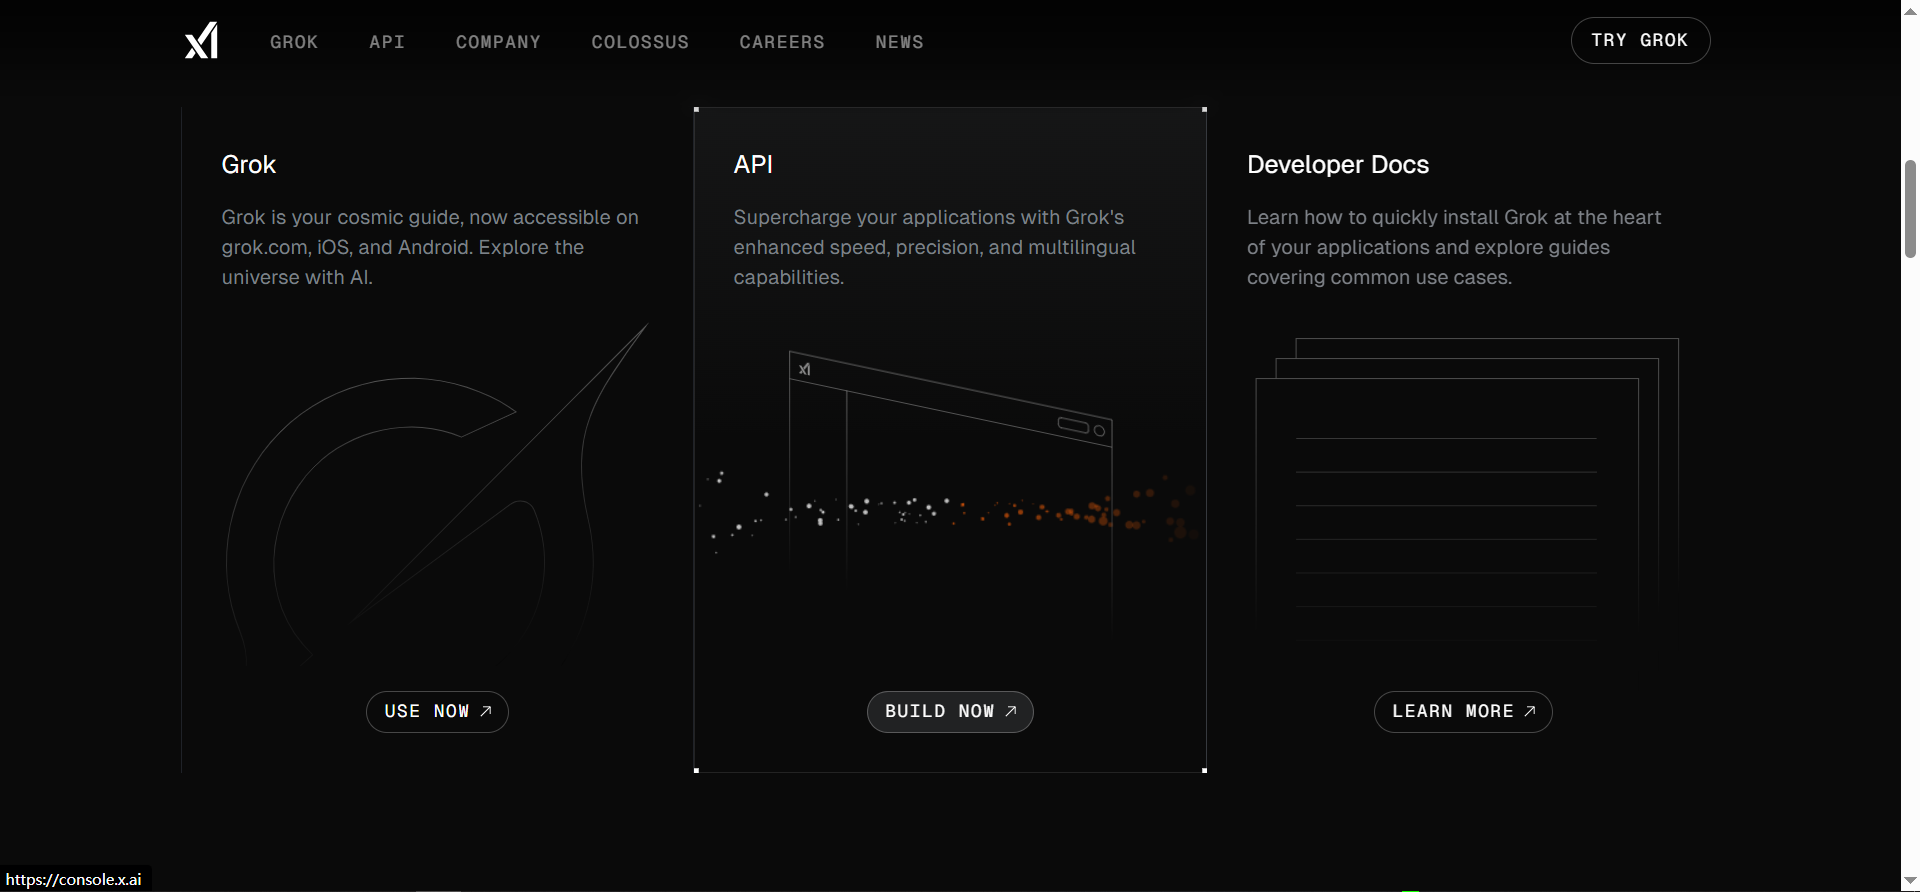Click the LEARN MORE button
Image resolution: width=1920 pixels, height=892 pixels.
(x=1463, y=712)
